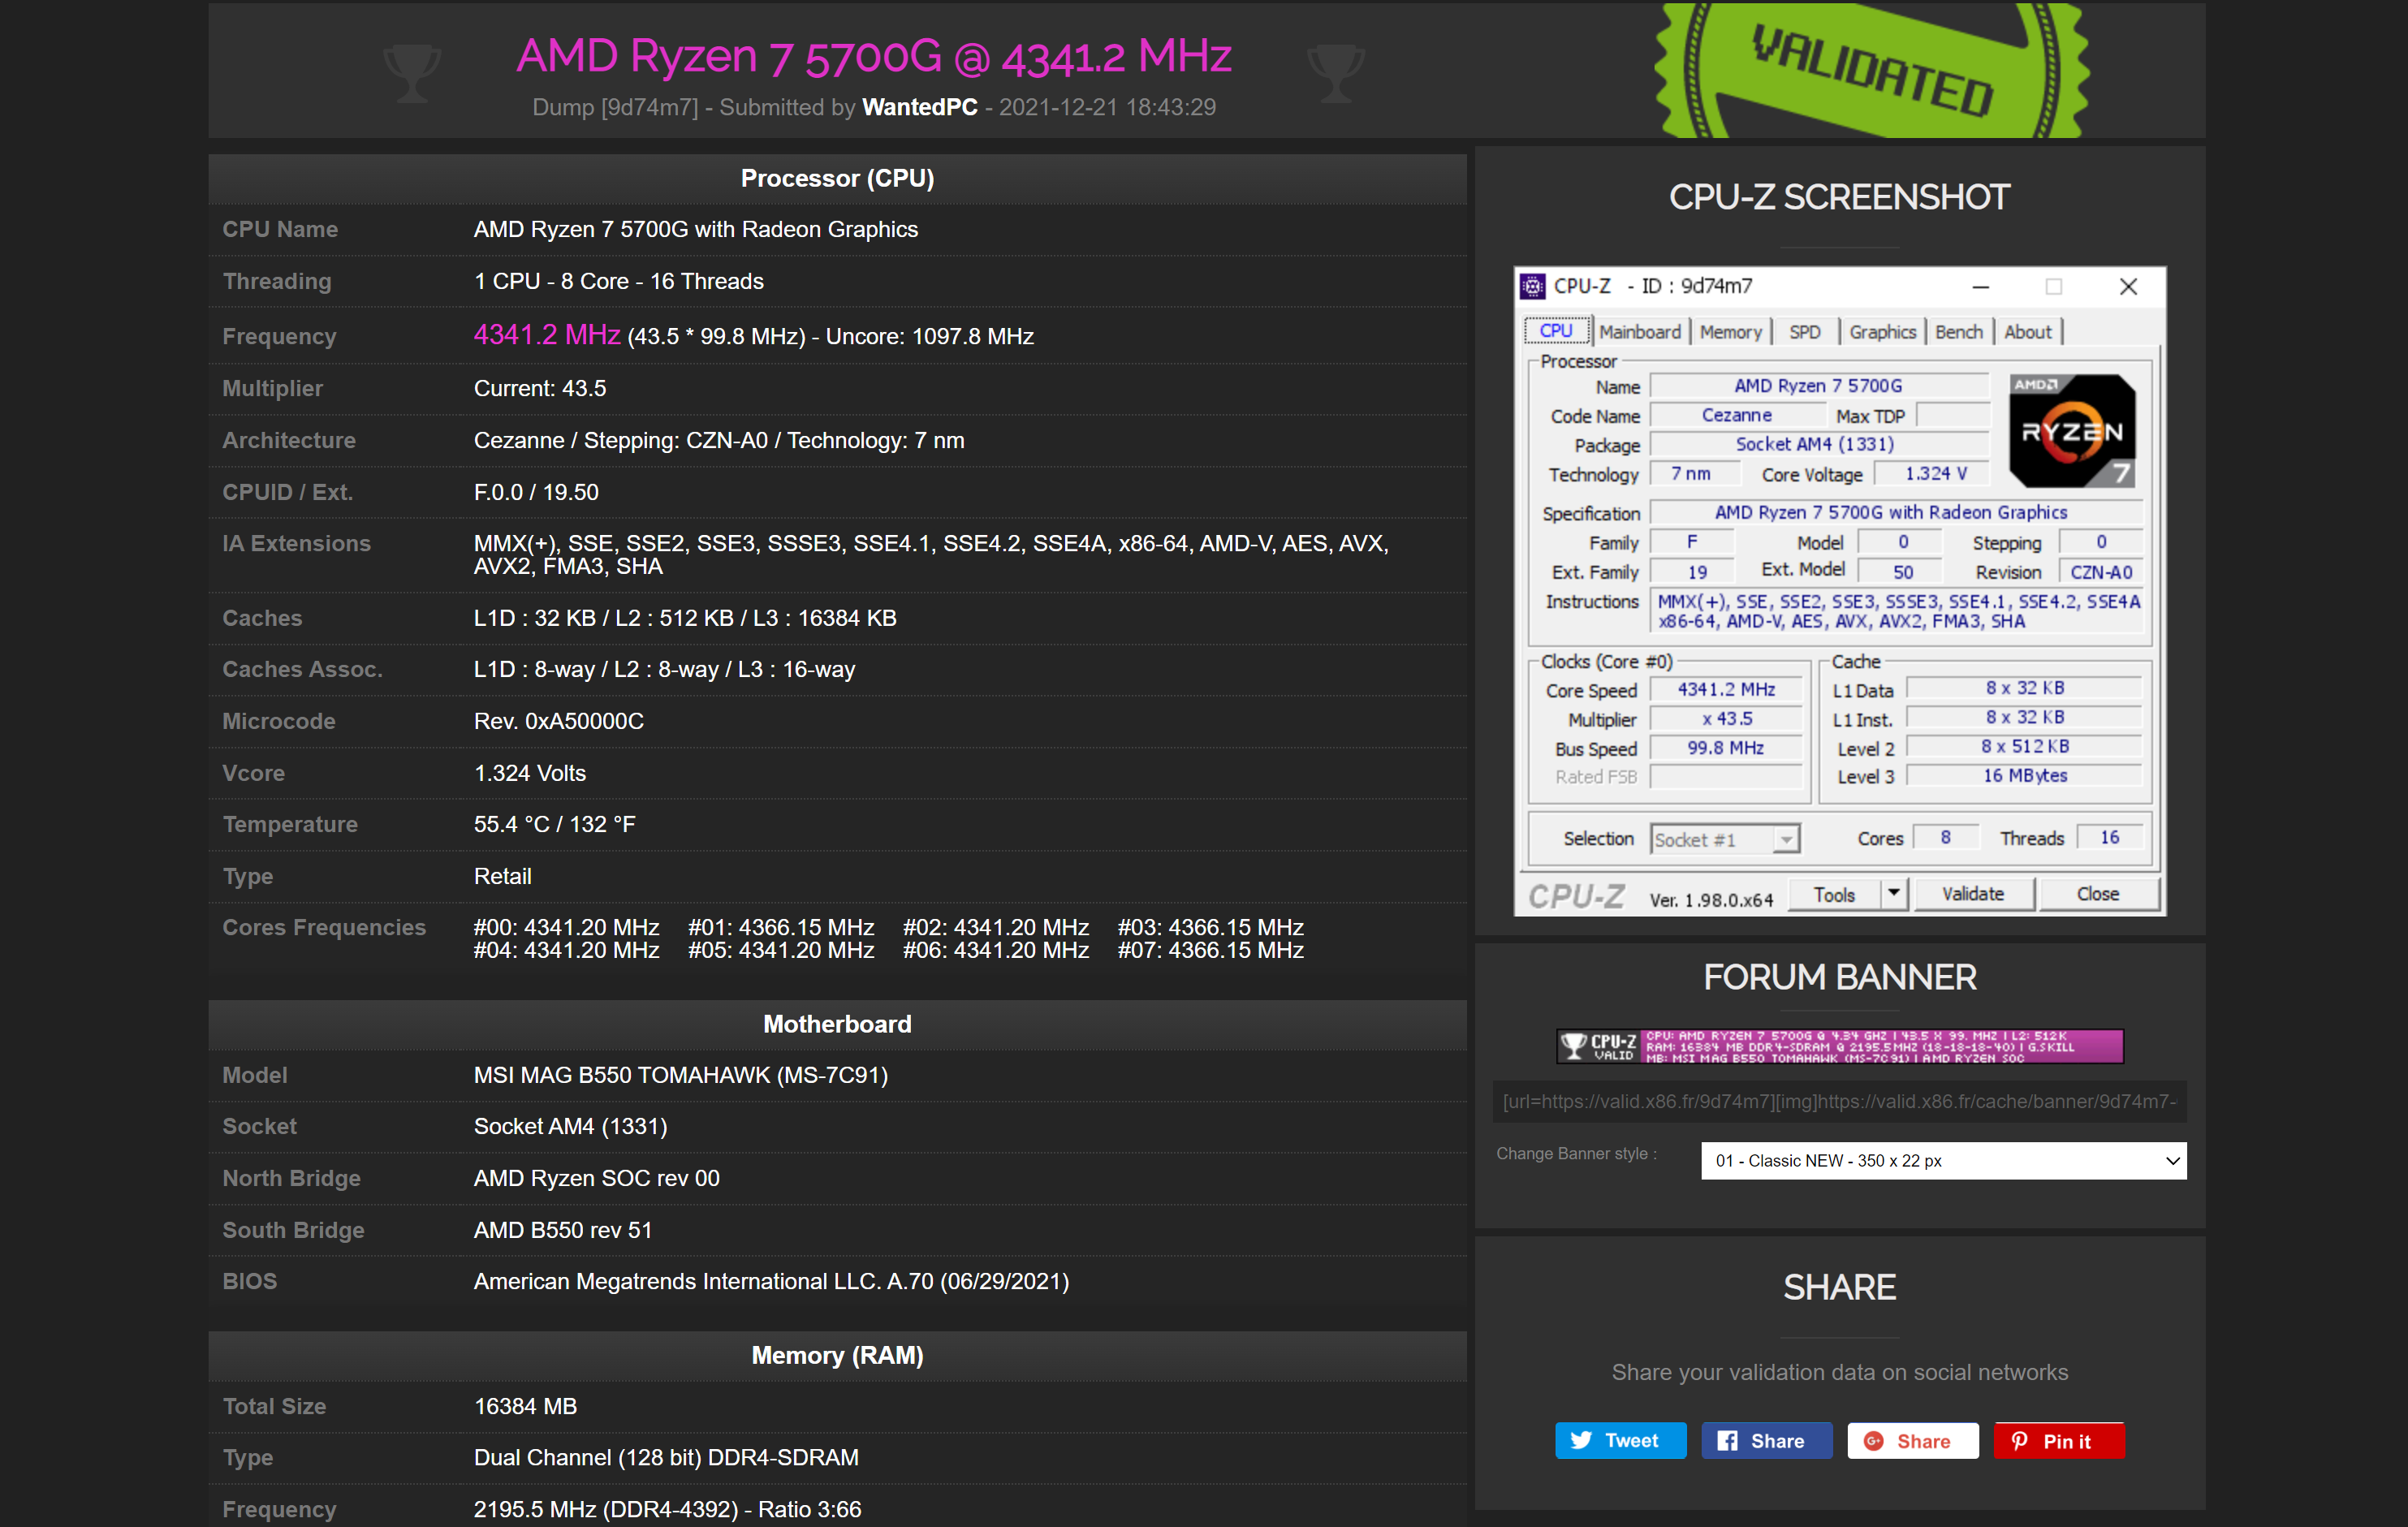Open the WantedPC submitter profile link

[919, 108]
